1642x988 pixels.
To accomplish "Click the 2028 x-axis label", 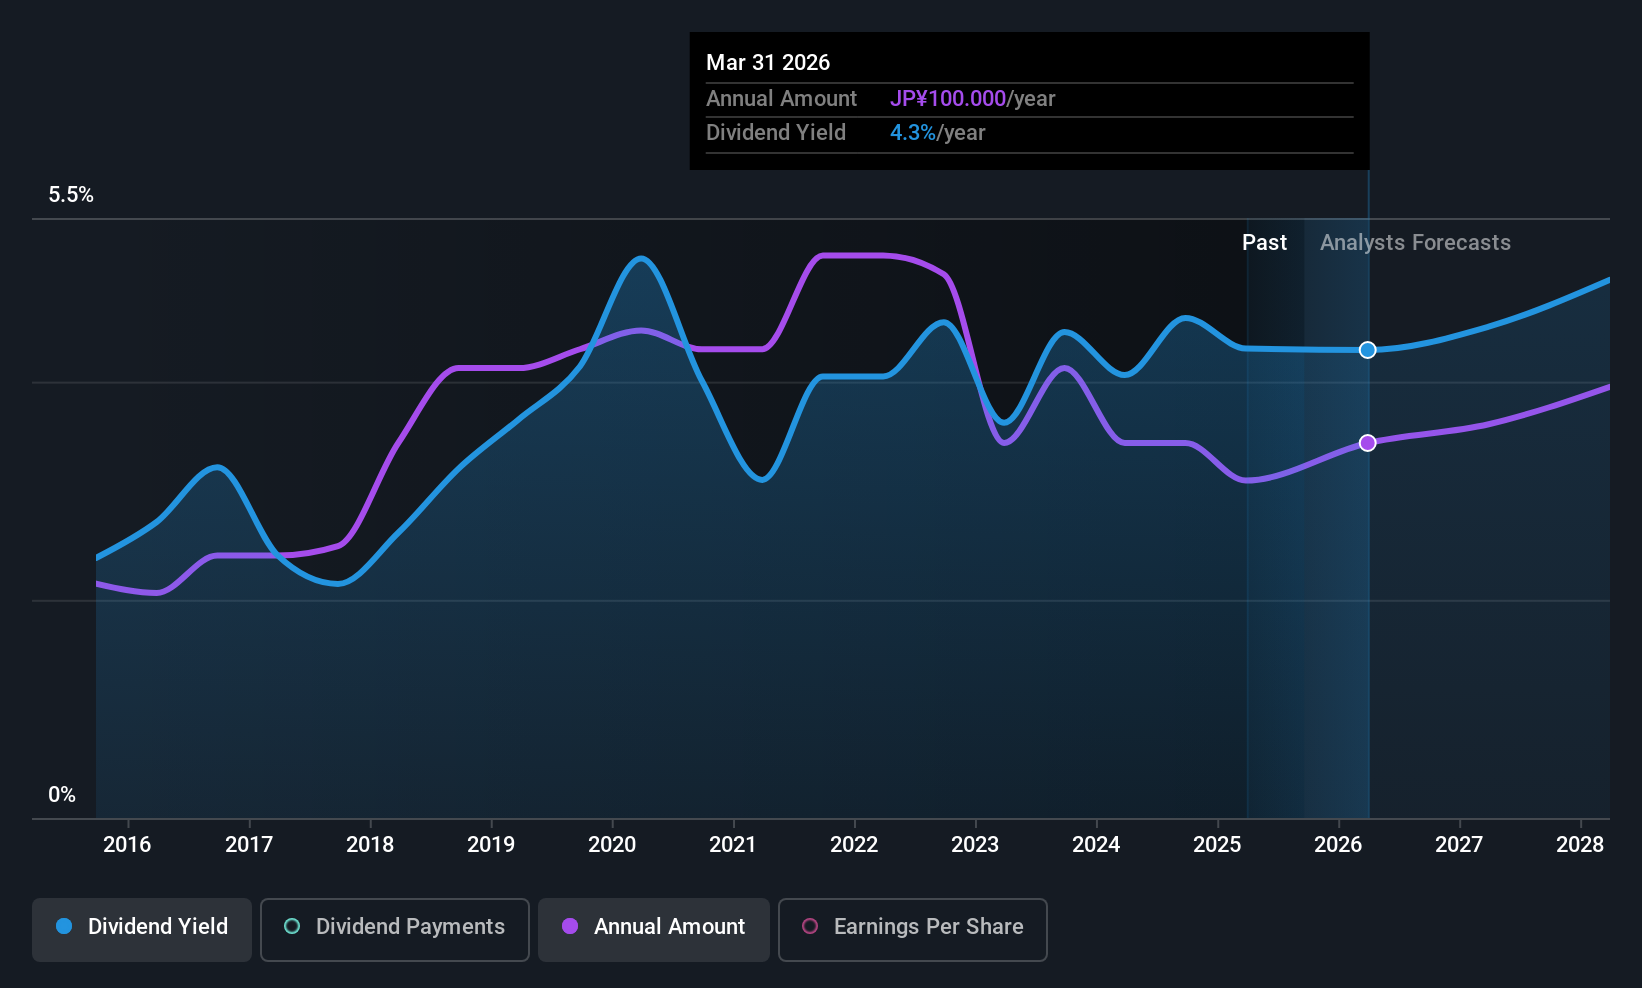I will point(1580,845).
